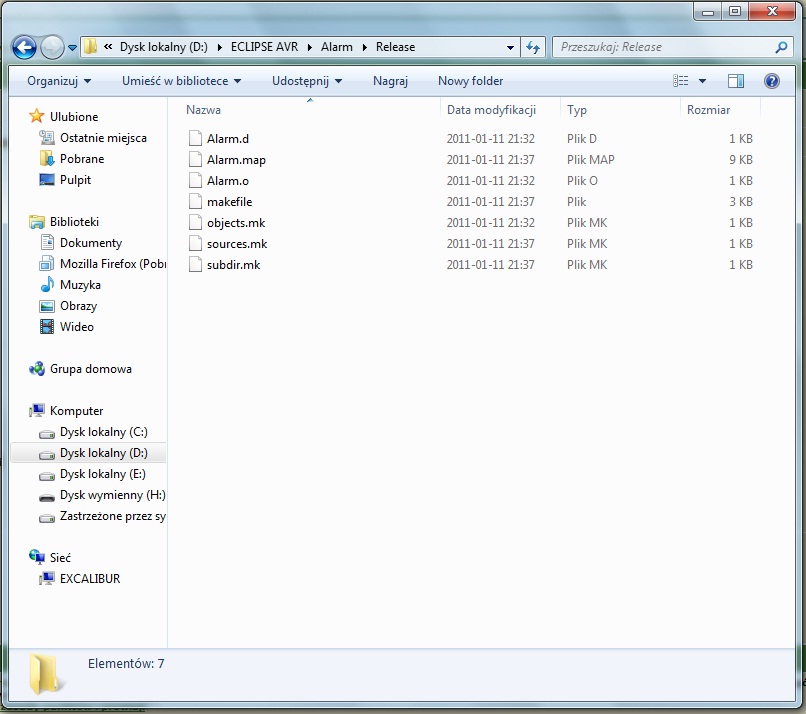Open address bar history dropdown

tap(510, 47)
